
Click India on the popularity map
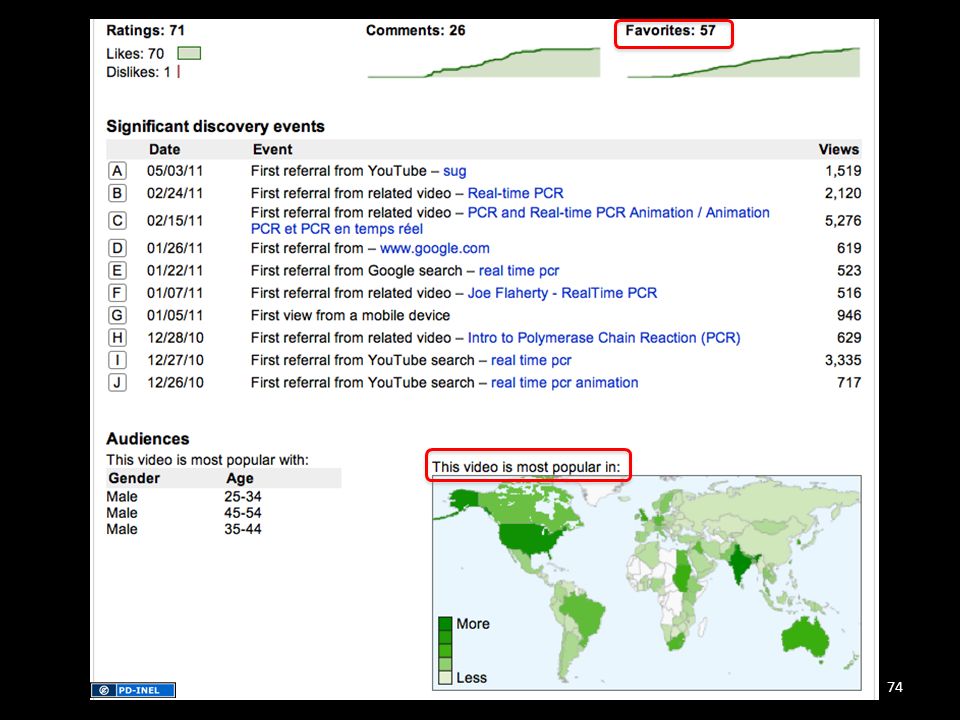741,563
